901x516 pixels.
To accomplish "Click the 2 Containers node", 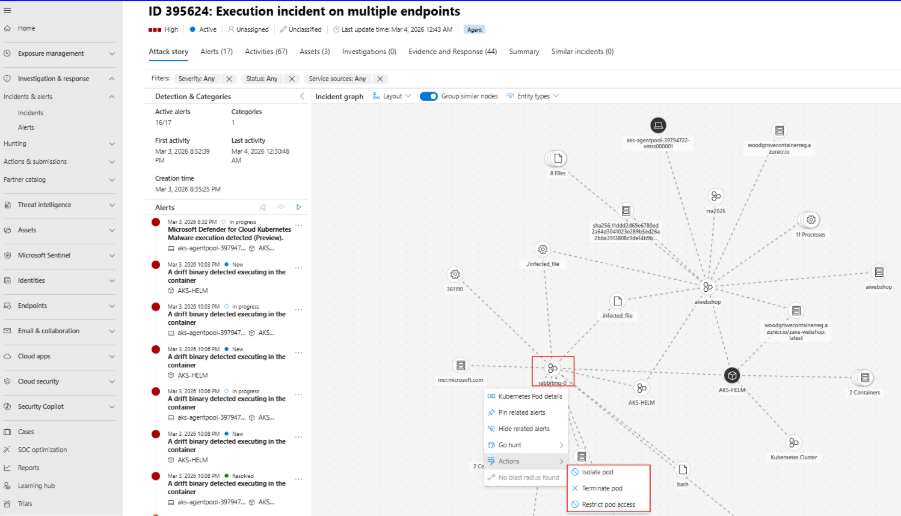I will click(x=864, y=378).
